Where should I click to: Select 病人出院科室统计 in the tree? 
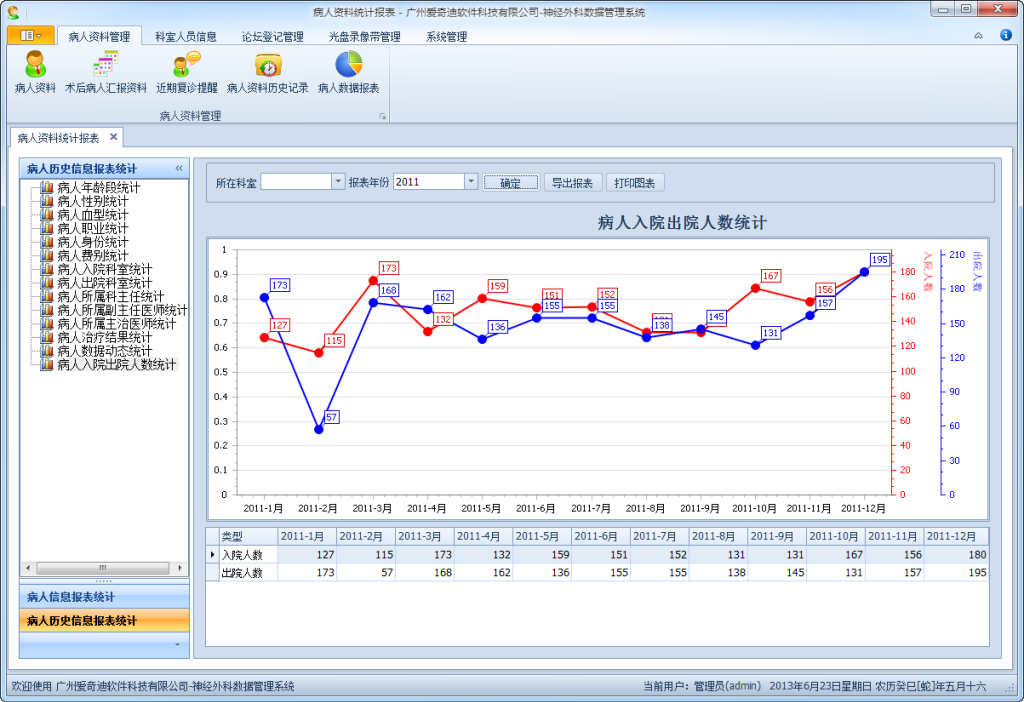point(104,283)
